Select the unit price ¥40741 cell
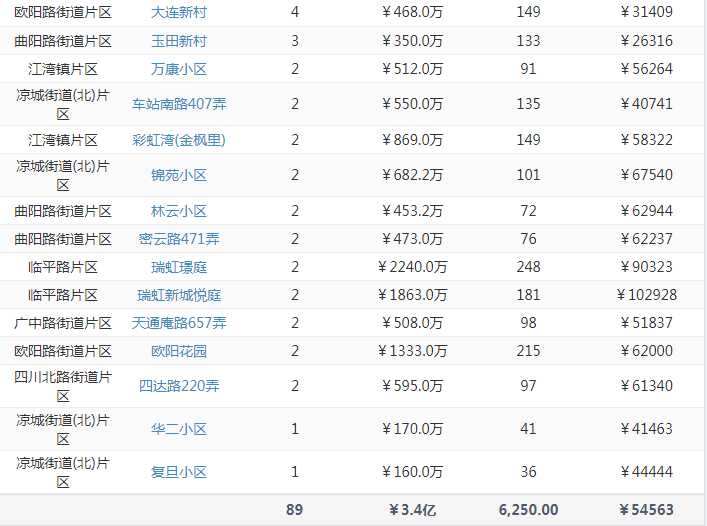 647,104
